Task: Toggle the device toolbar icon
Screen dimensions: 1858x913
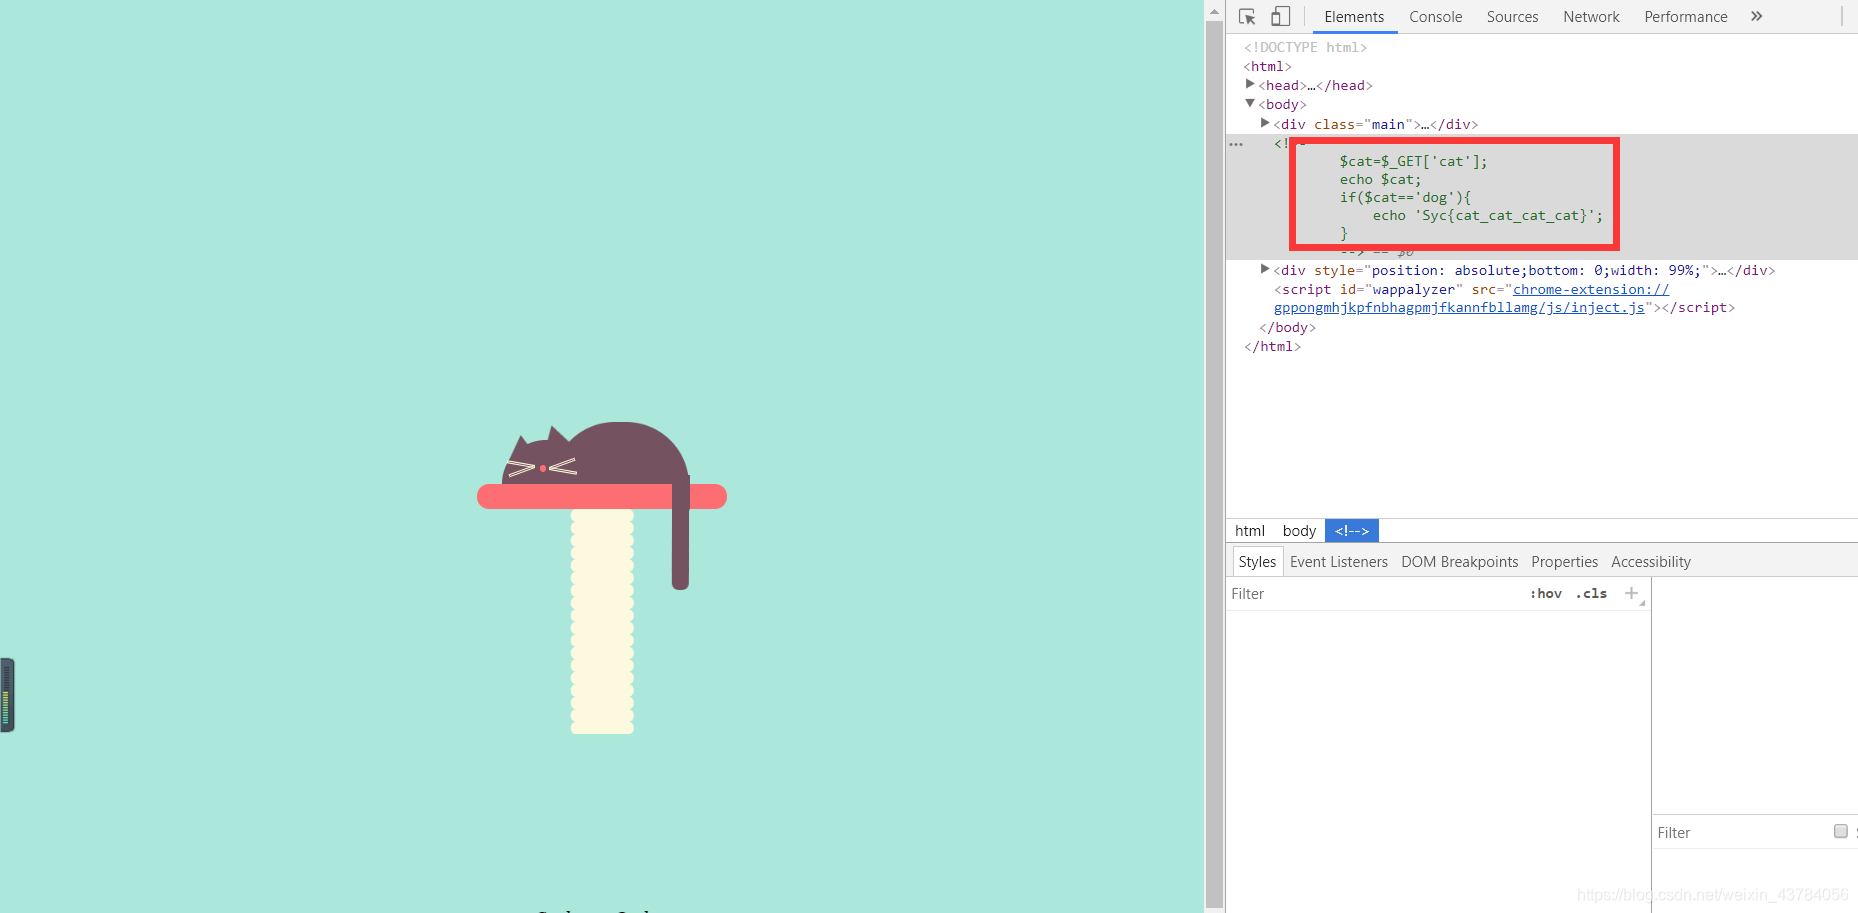Action: click(x=1280, y=17)
